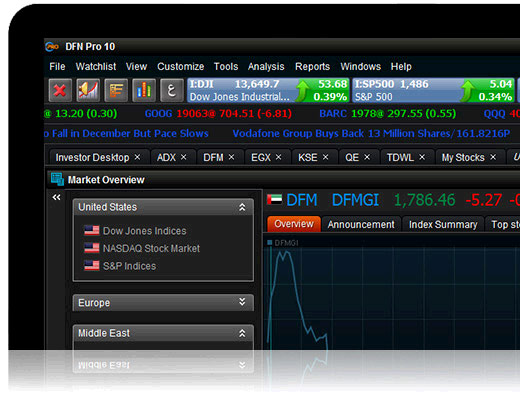Close the Investor Desktop tab

(137, 157)
